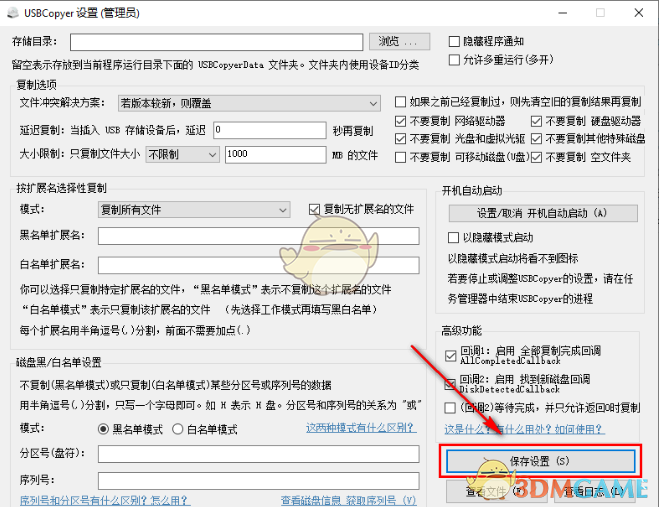
Task: Click the storage directory input field
Action: [x=216, y=42]
